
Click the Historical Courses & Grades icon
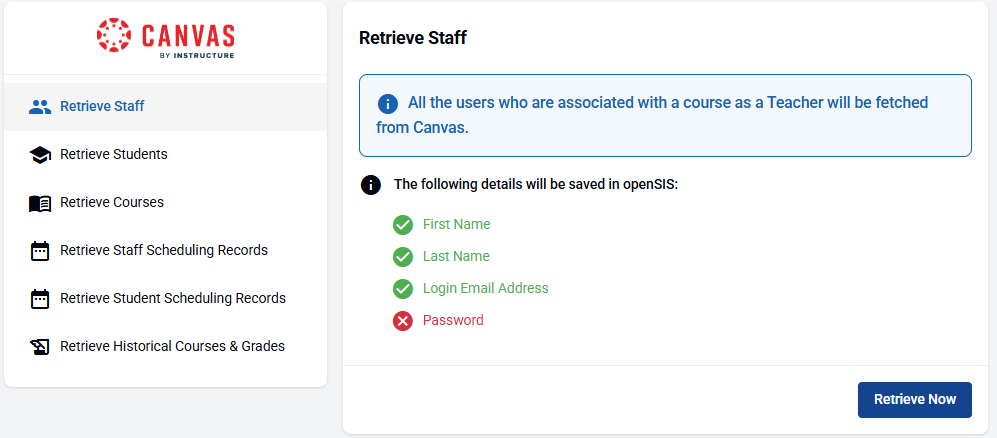click(x=40, y=347)
